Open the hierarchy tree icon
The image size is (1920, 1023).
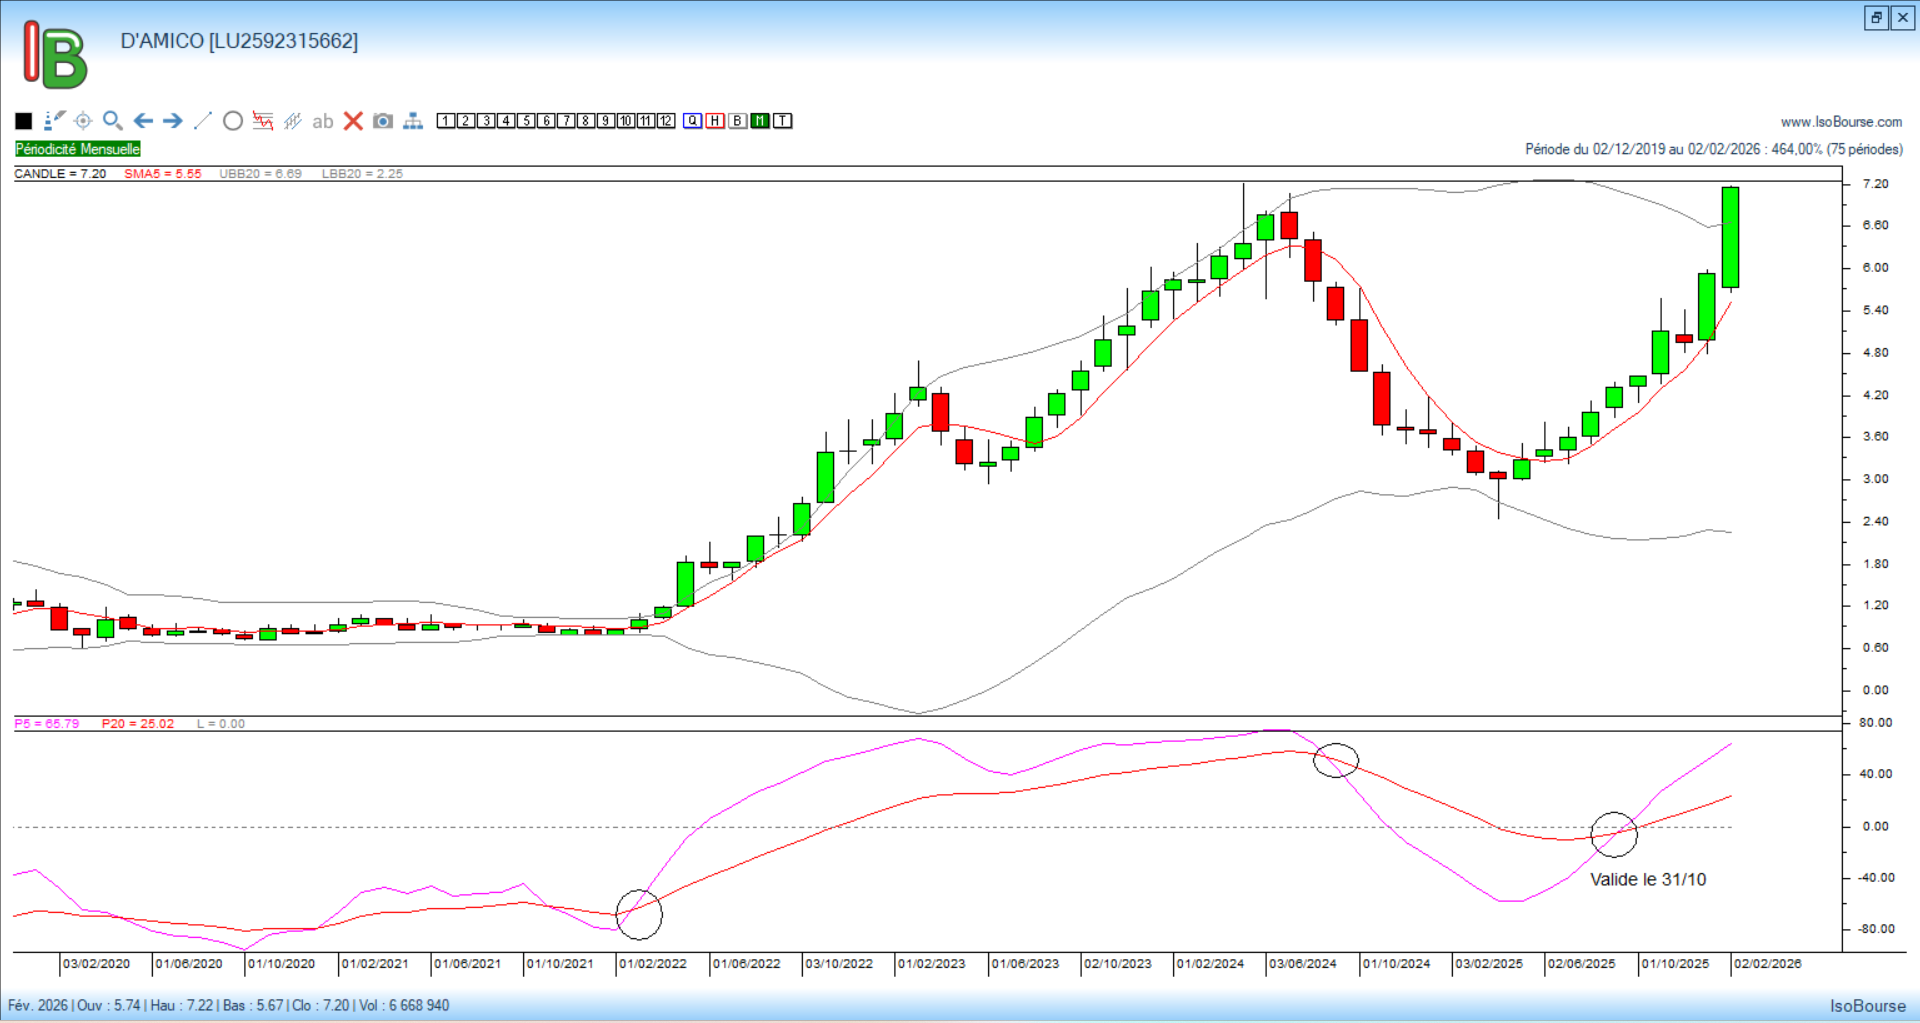(413, 121)
